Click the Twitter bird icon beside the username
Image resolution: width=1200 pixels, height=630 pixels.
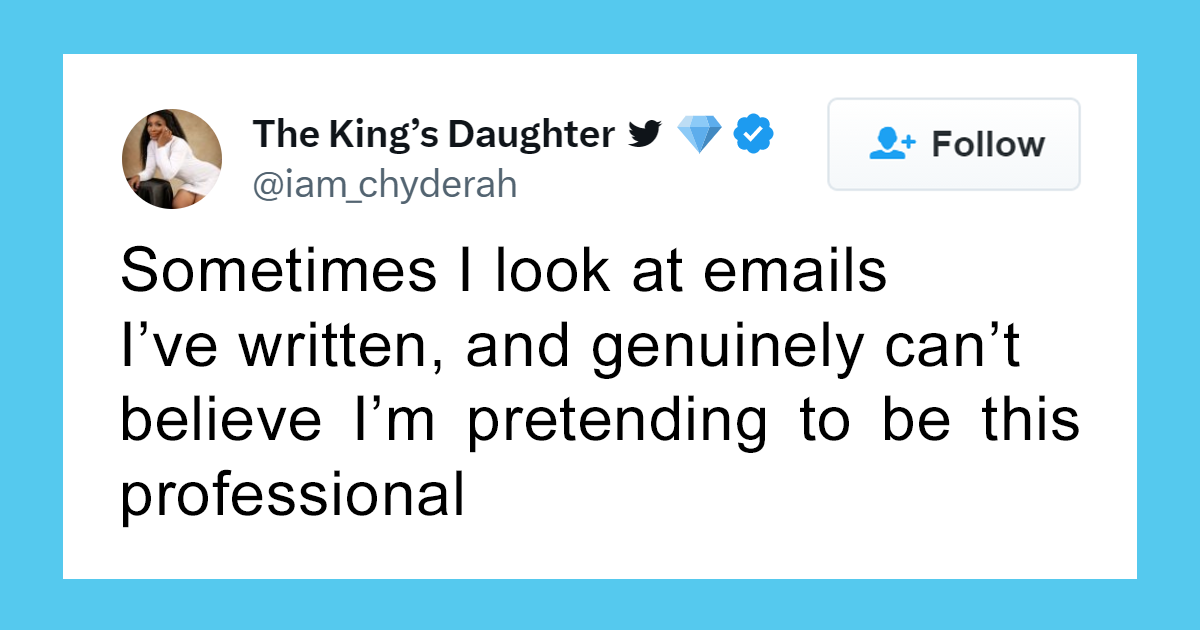click(x=646, y=133)
